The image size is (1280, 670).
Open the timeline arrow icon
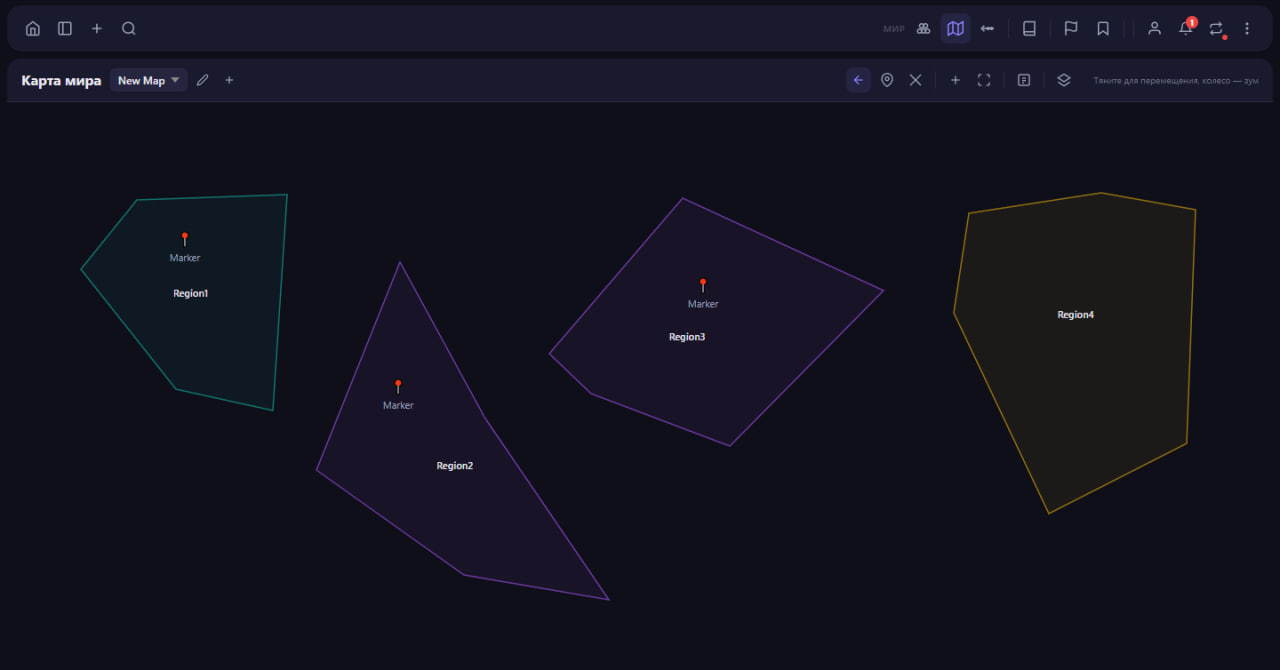pos(988,29)
